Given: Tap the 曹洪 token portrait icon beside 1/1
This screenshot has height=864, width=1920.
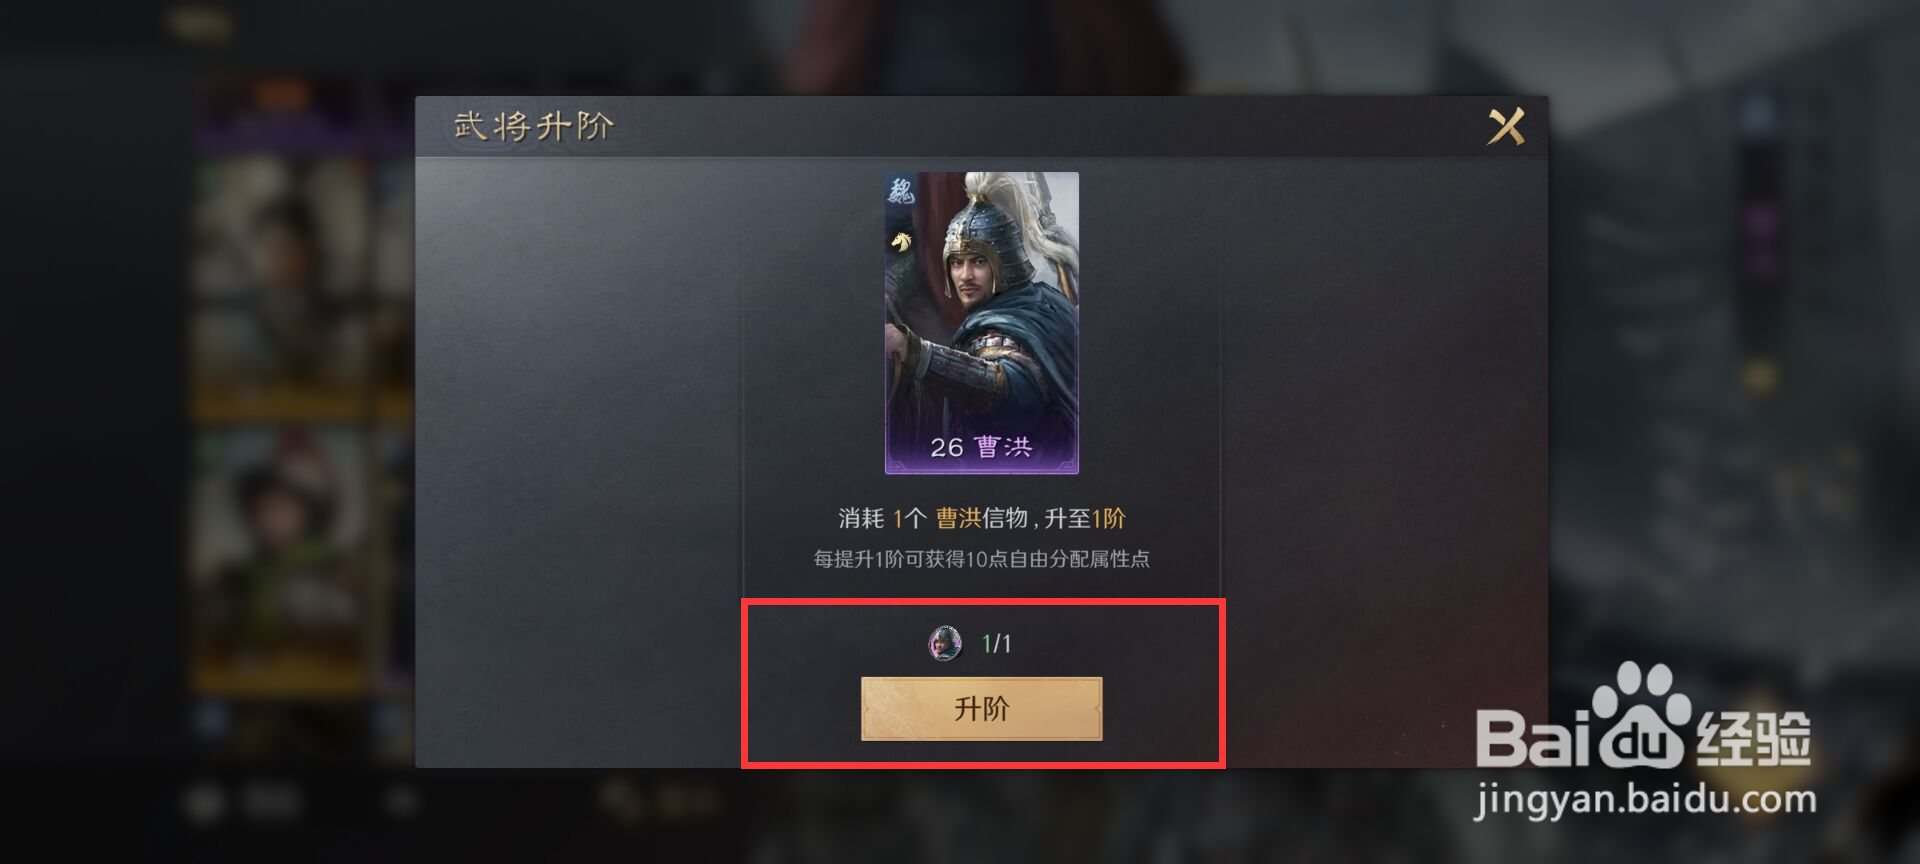Looking at the screenshot, I should (x=945, y=643).
